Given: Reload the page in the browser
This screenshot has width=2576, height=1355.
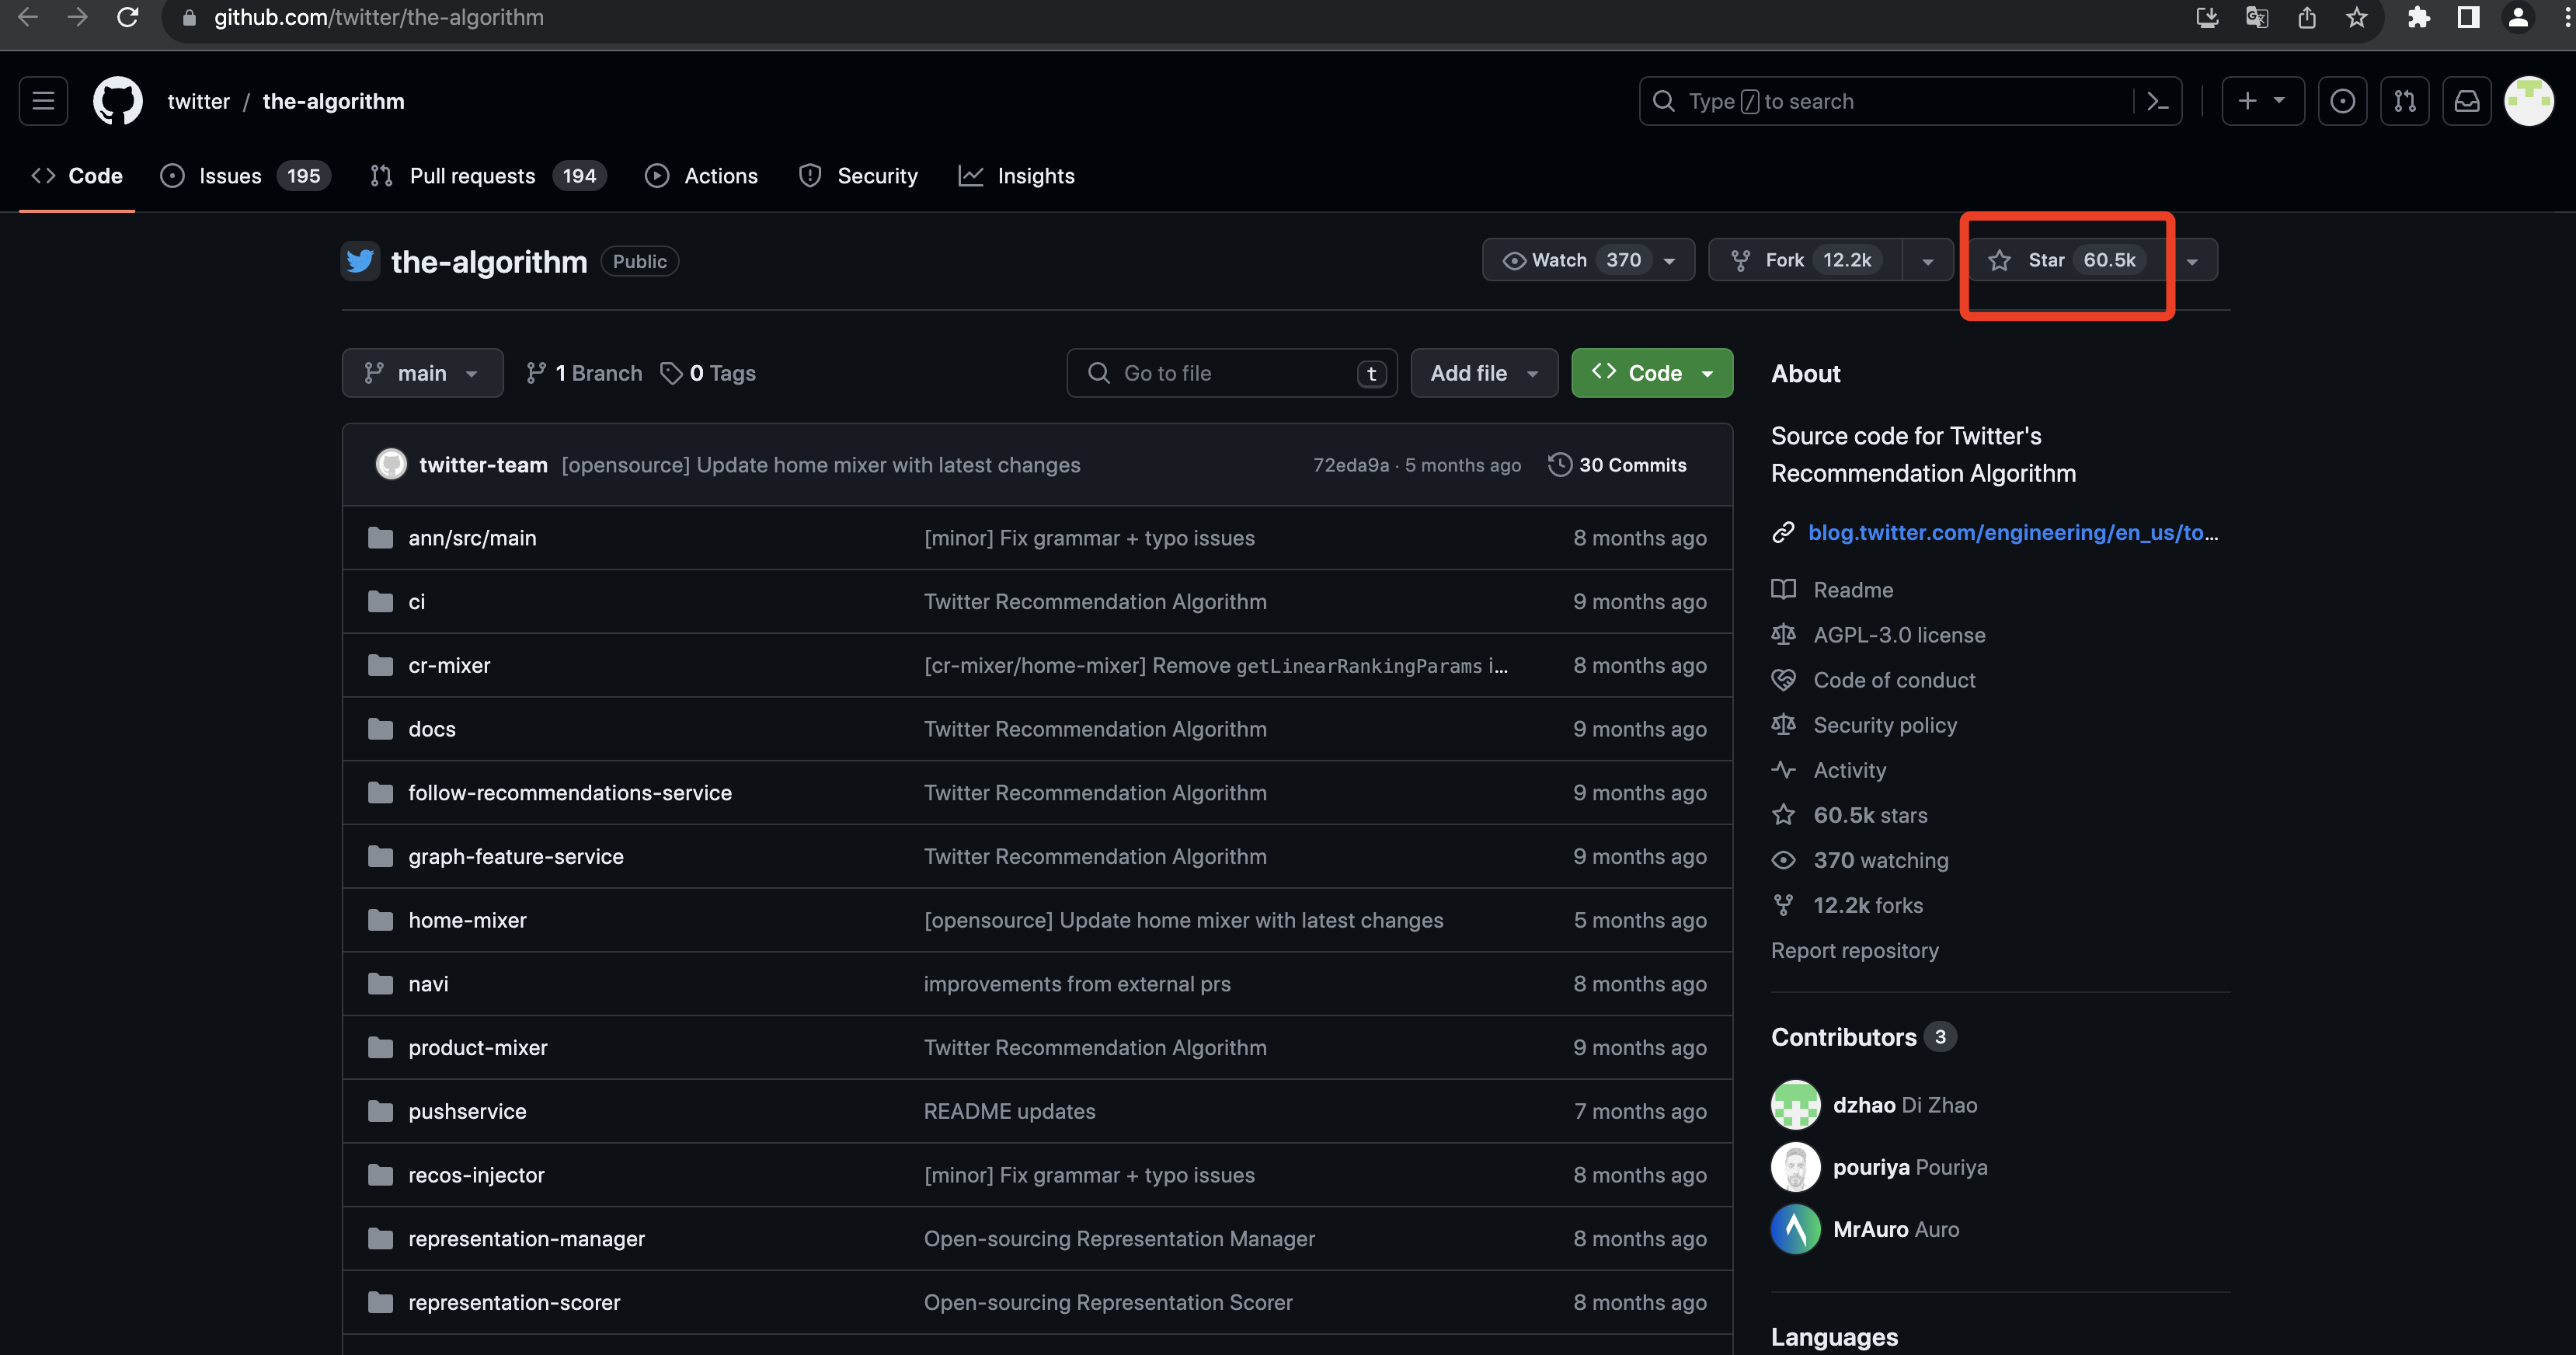Looking at the screenshot, I should pos(128,17).
